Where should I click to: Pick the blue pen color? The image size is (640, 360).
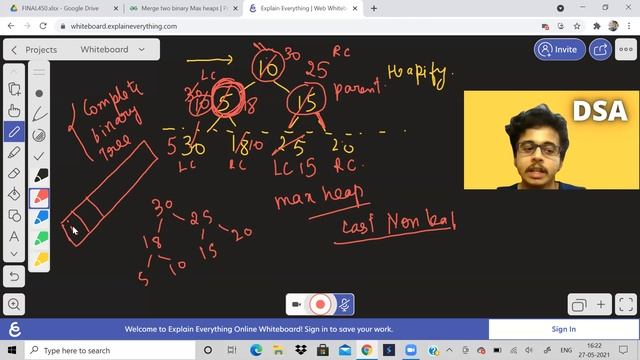40,218
